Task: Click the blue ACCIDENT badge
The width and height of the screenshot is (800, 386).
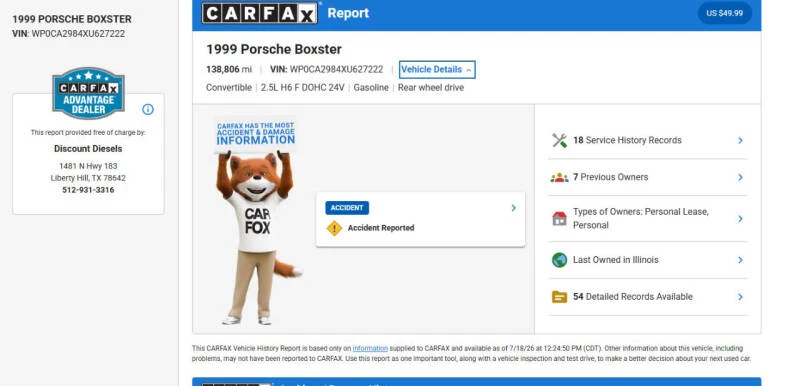Action: (x=347, y=208)
